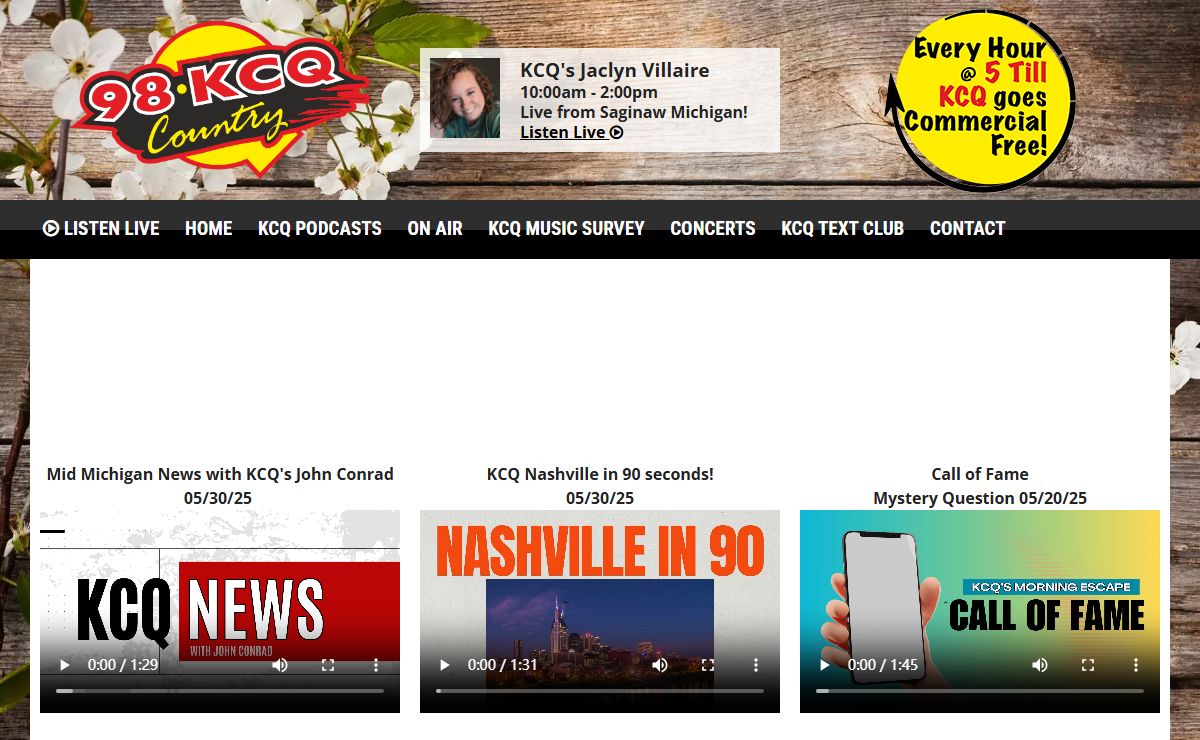Click the Mystery Question 05/20/25 text
Image resolution: width=1200 pixels, height=740 pixels.
(x=980, y=498)
